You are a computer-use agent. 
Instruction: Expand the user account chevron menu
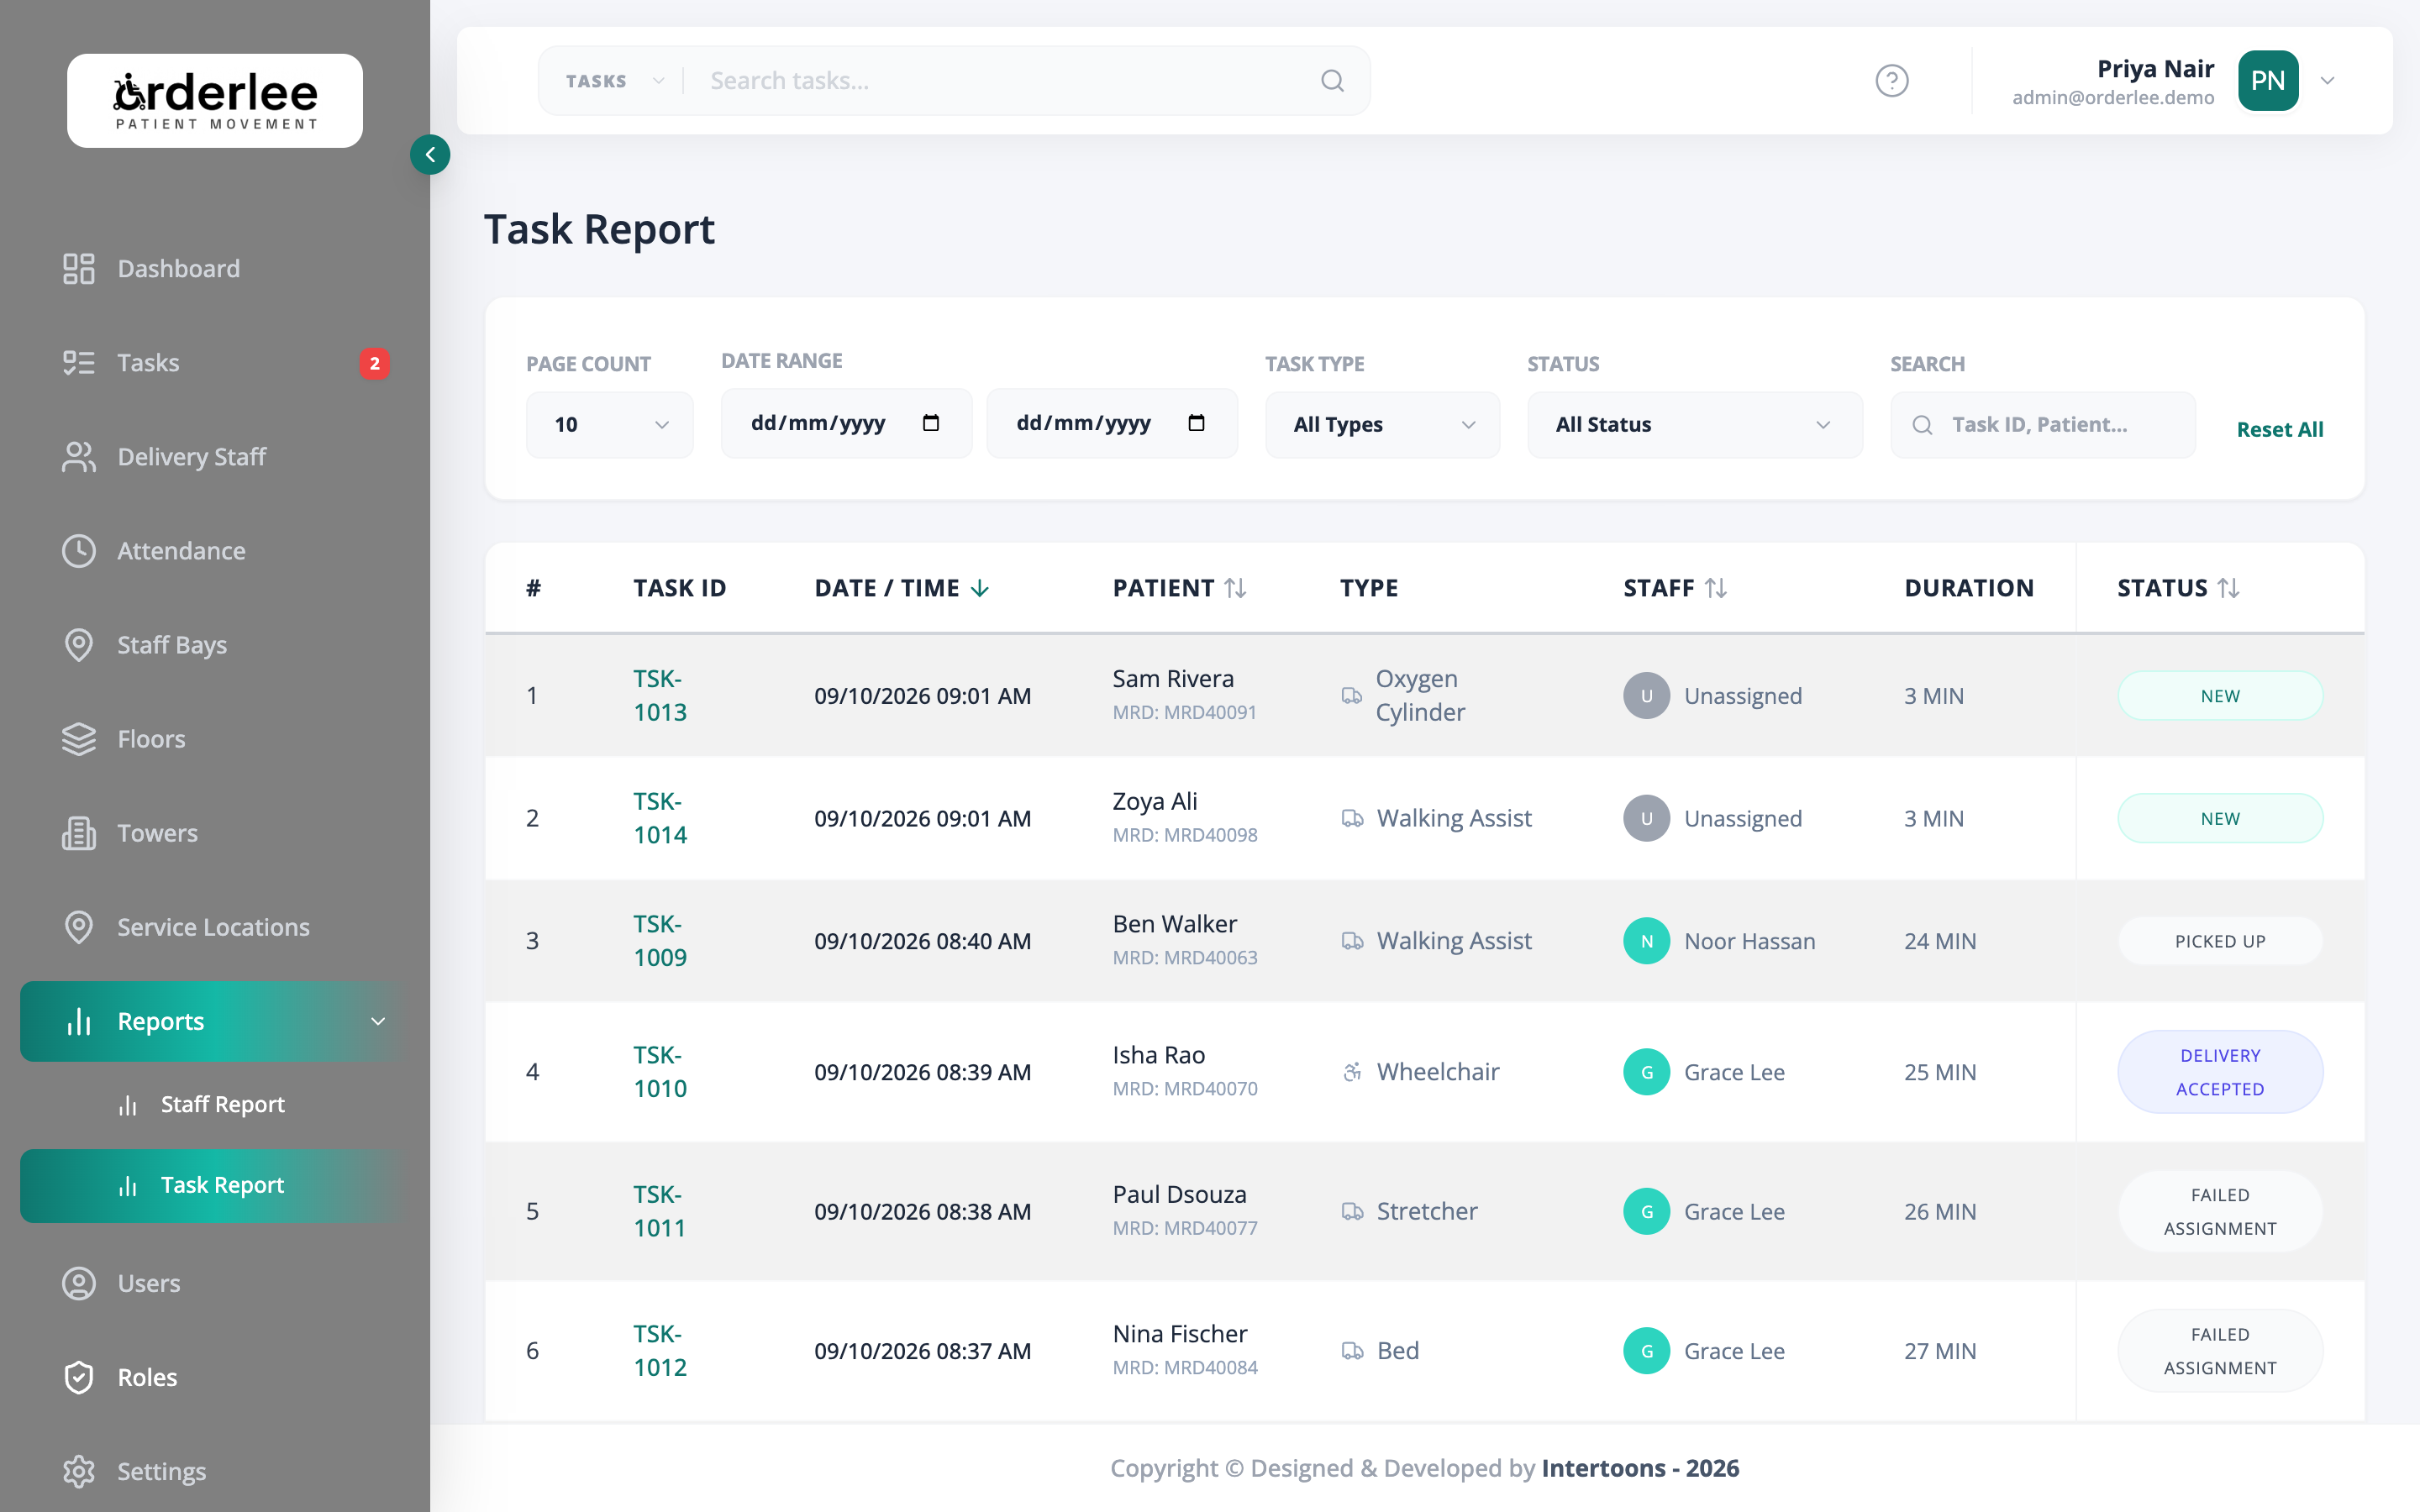point(2327,81)
